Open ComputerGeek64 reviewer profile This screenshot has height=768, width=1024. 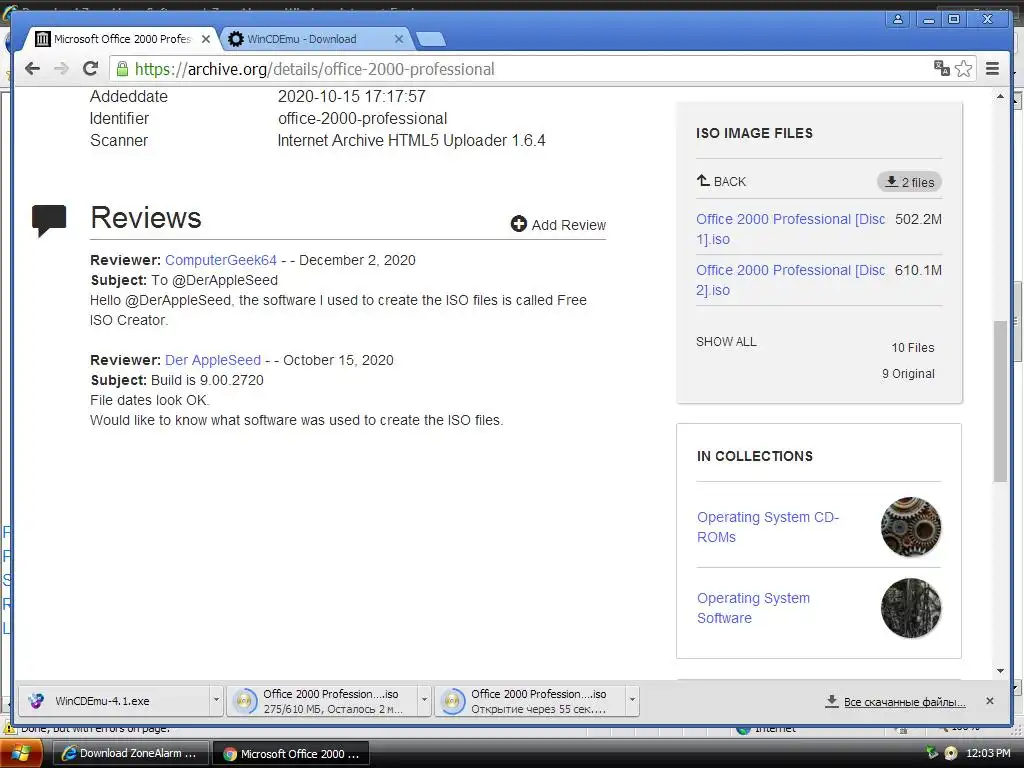221,260
